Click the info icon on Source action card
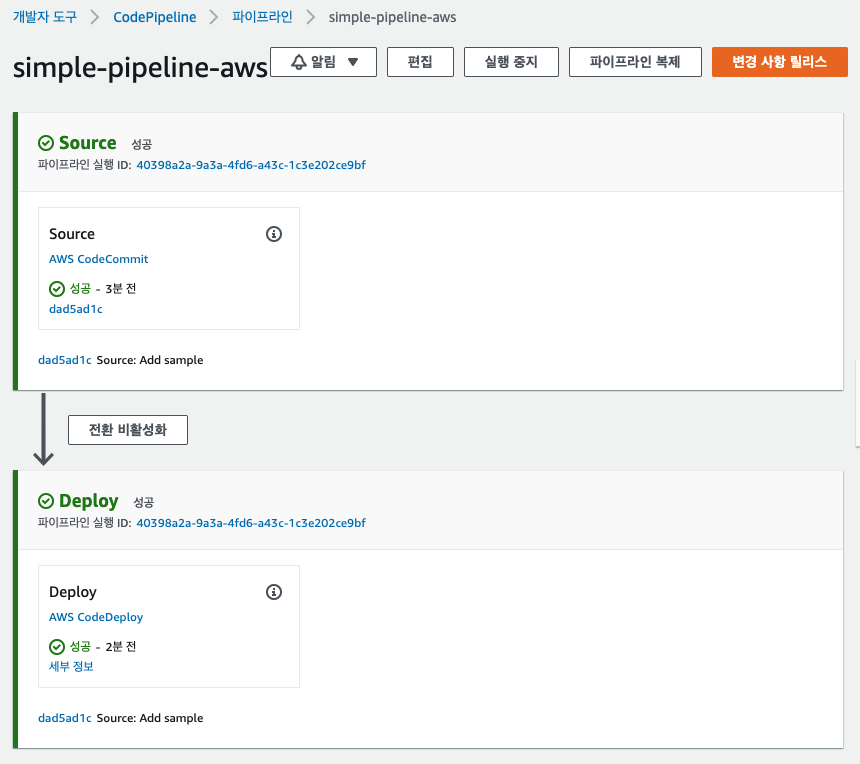 tap(274, 234)
